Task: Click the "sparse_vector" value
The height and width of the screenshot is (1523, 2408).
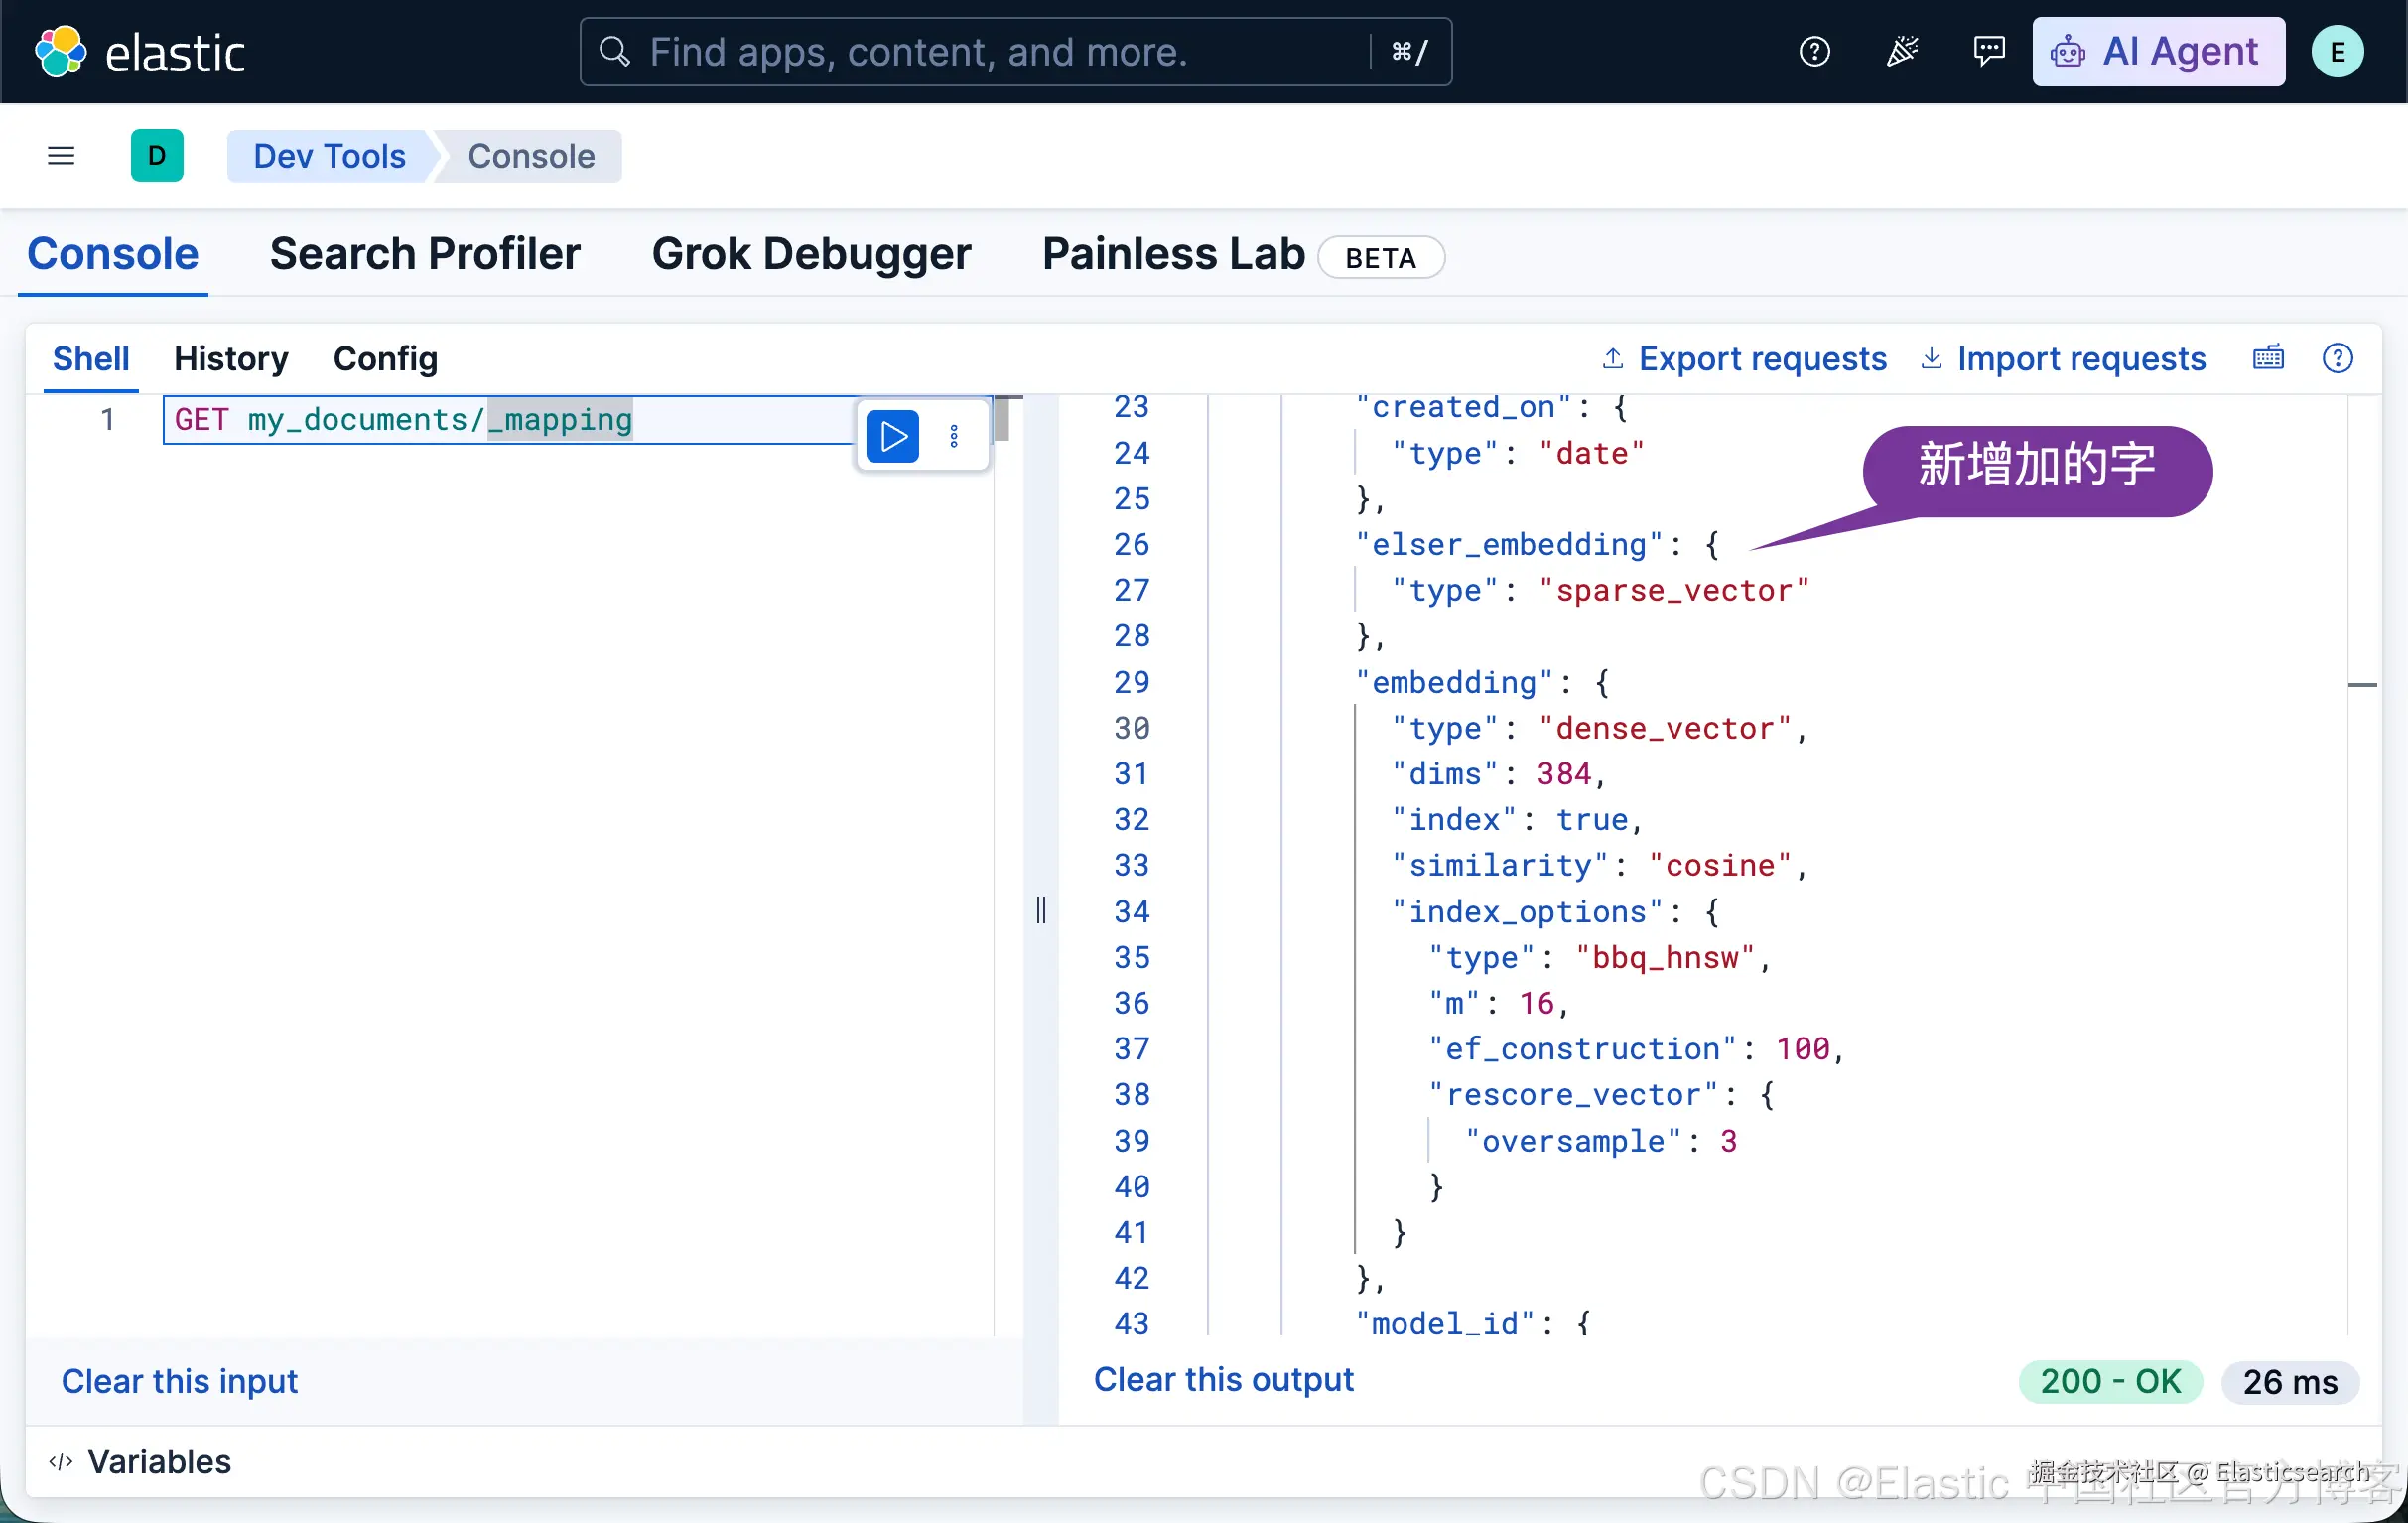Action: 1674,591
